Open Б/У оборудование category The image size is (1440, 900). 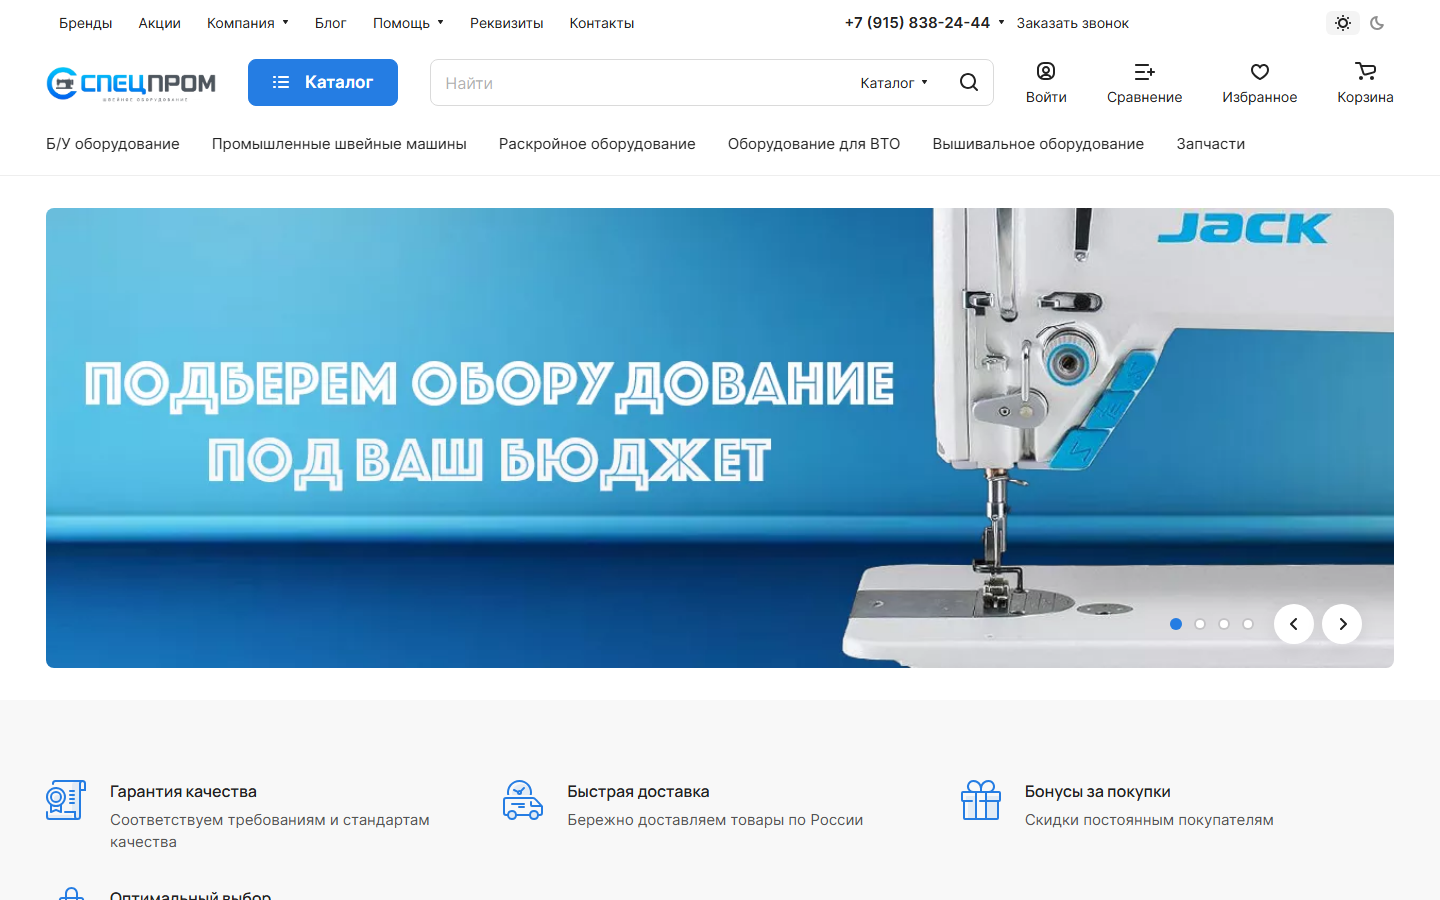coord(113,144)
